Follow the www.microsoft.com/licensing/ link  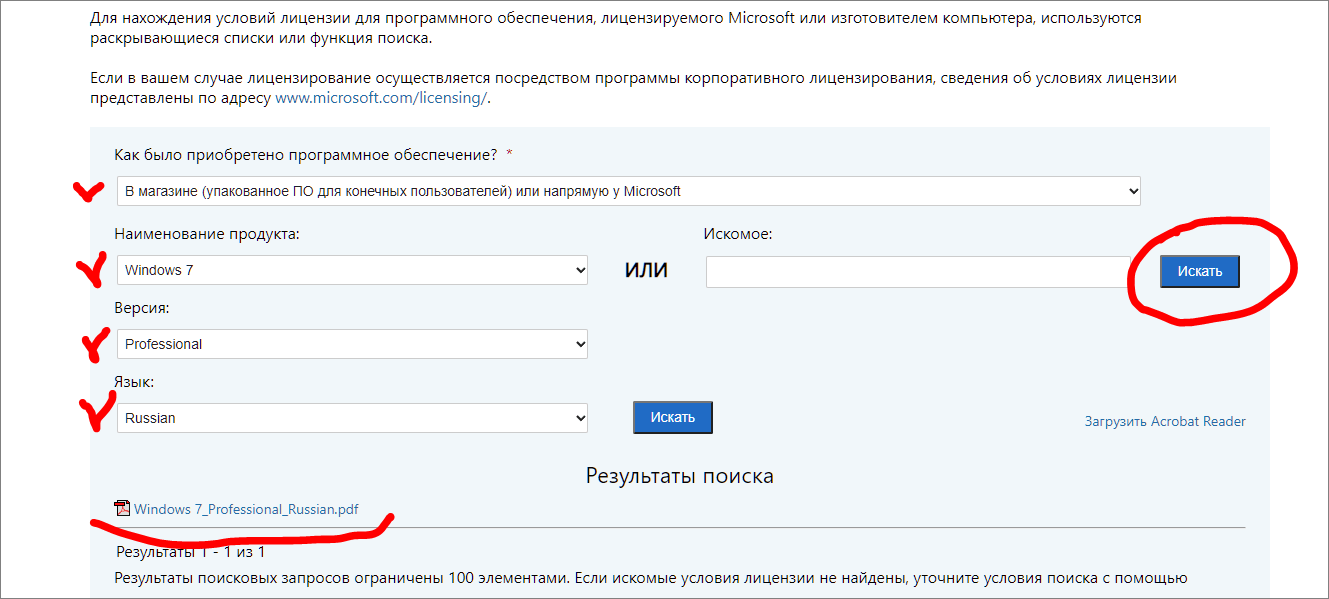pos(381,98)
